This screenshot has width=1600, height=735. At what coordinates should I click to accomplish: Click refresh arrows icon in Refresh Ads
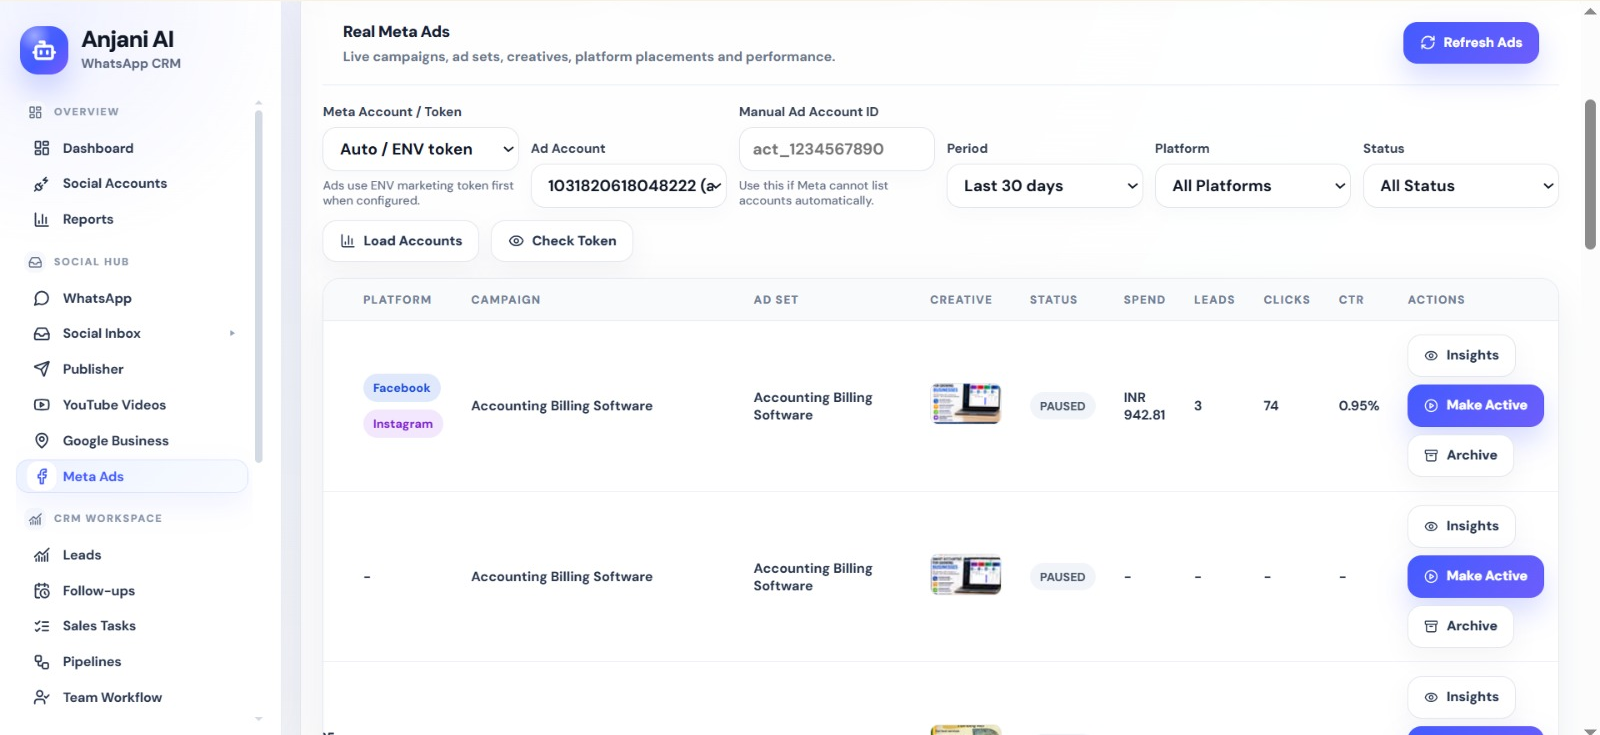(x=1428, y=43)
